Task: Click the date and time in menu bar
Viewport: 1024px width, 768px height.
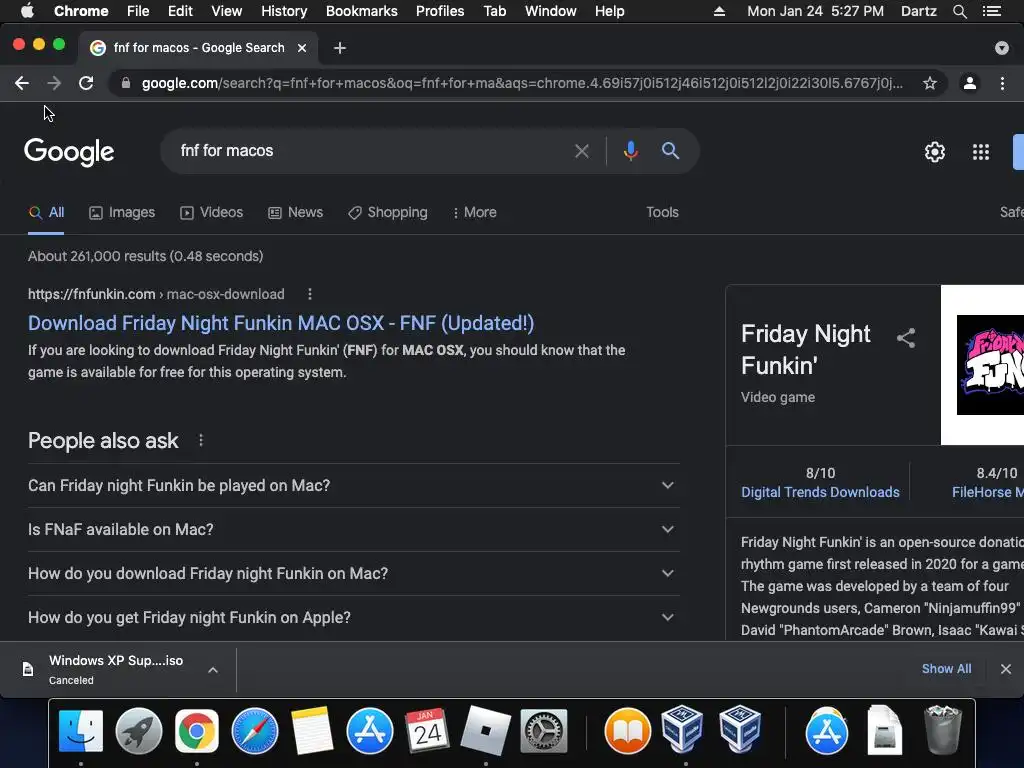Action: [815, 11]
